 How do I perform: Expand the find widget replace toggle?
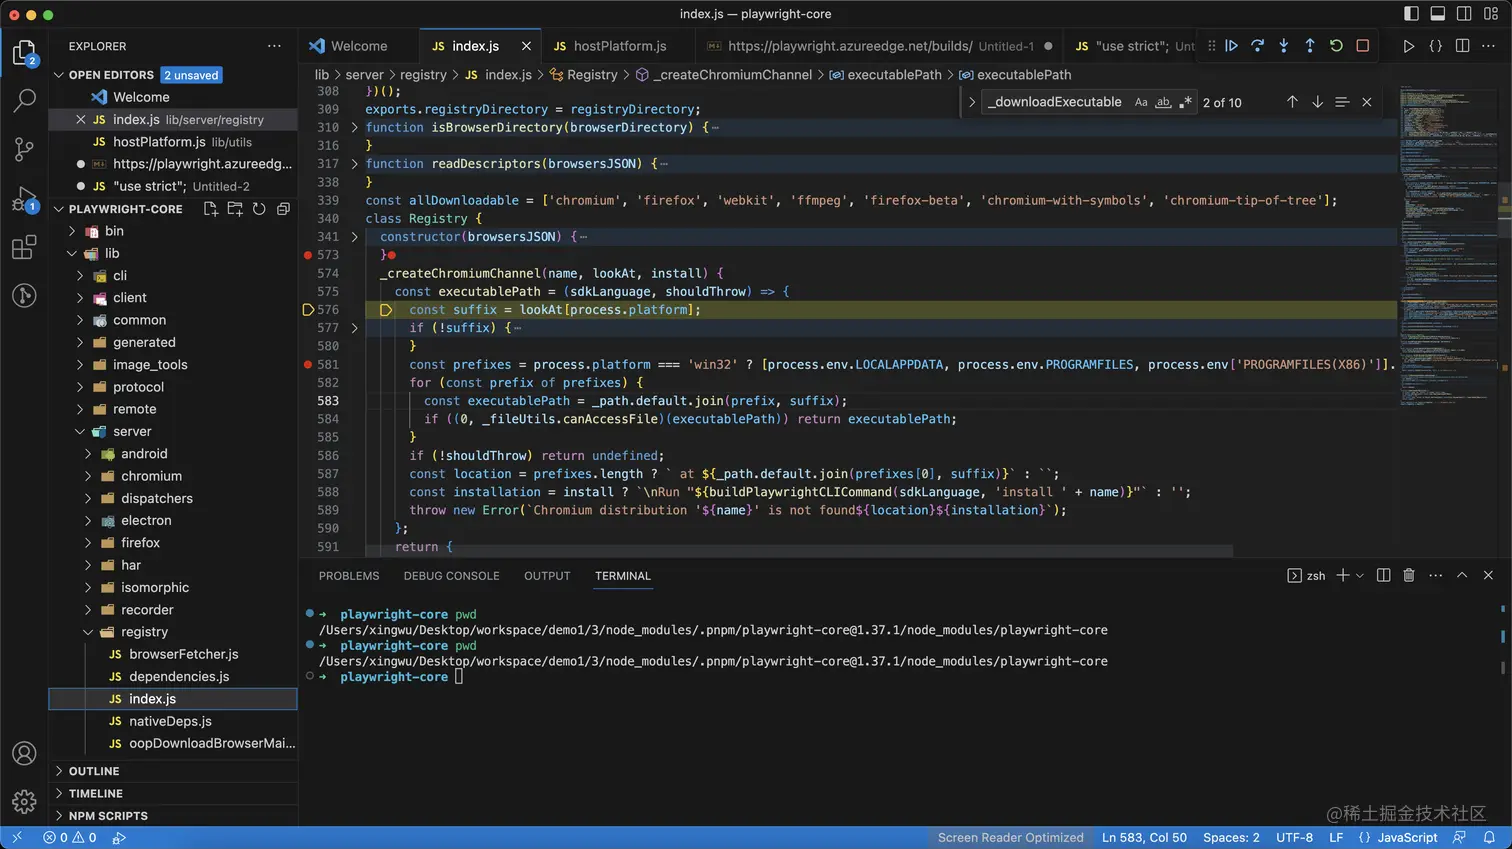pyautogui.click(x=971, y=102)
